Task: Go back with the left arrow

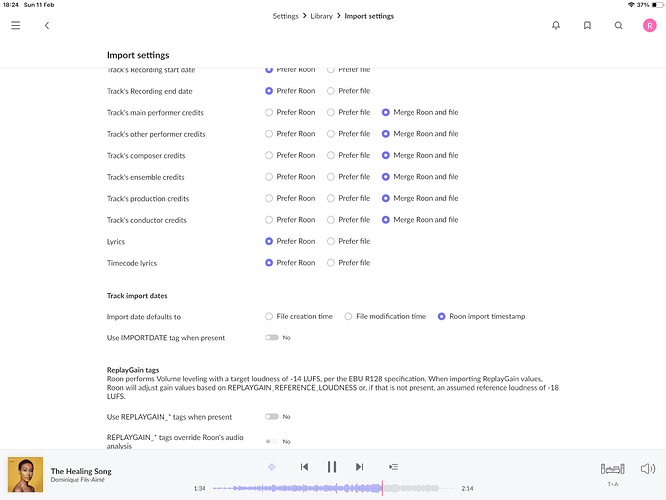Action: (x=47, y=25)
